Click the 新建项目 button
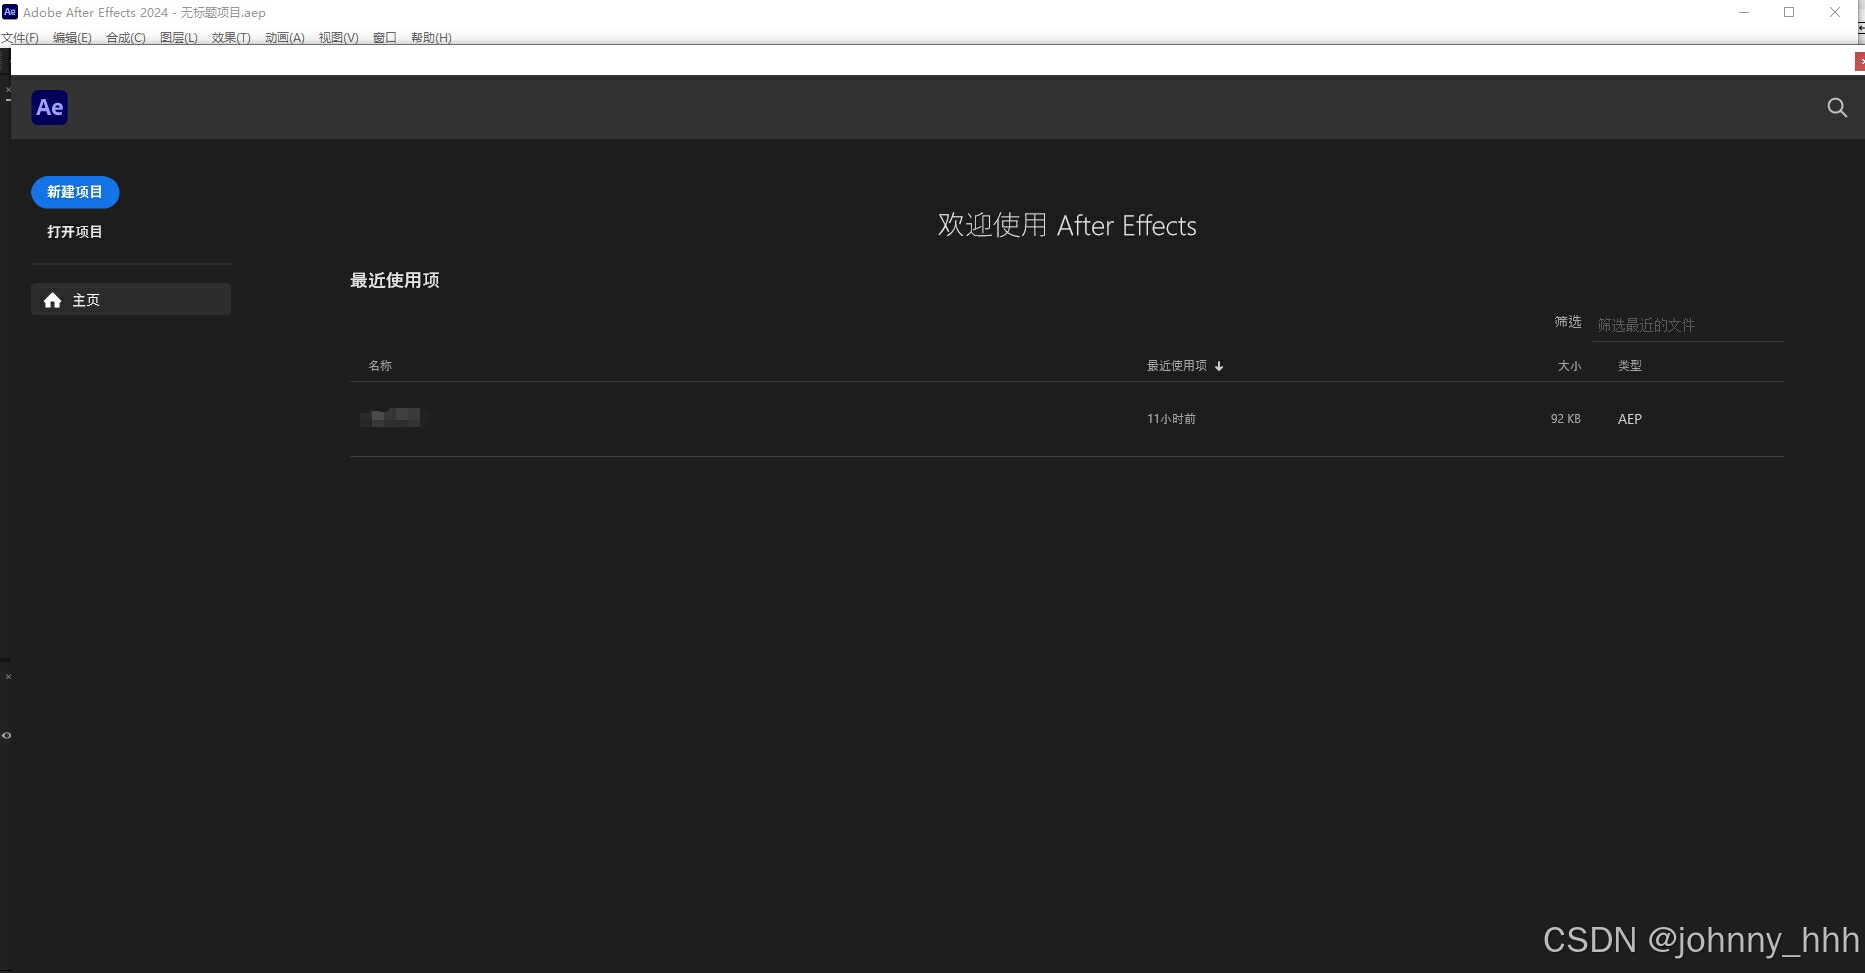 [75, 192]
